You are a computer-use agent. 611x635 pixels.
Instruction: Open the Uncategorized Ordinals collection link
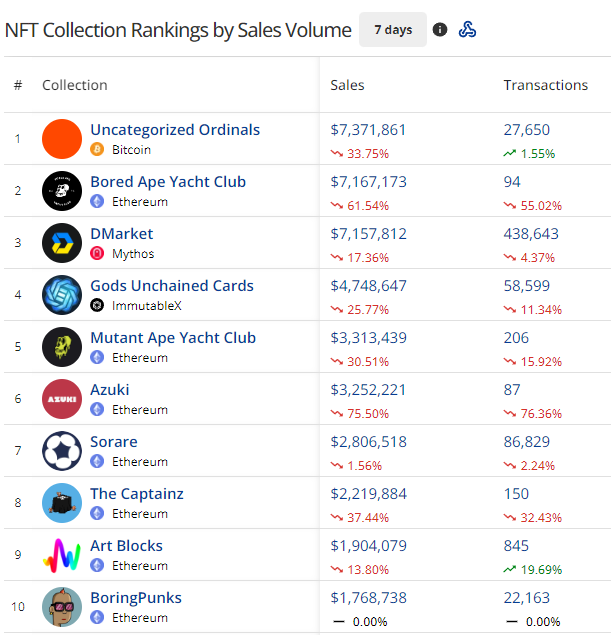tap(175, 130)
